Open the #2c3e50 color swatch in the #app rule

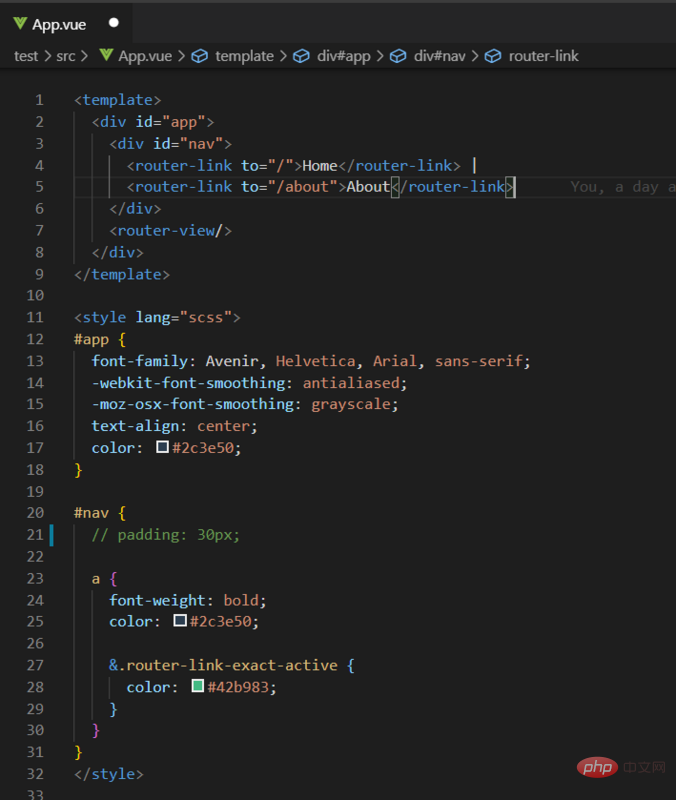pos(162,447)
